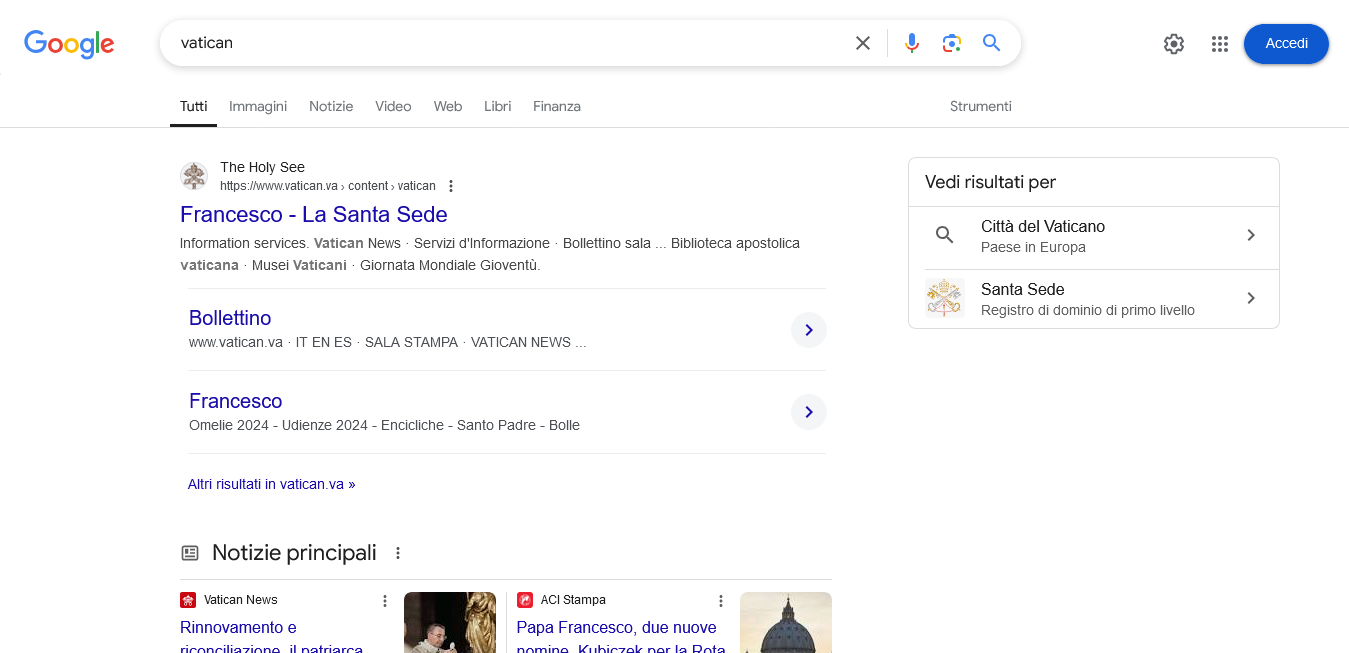
Task: Follow Altri risultati in vatican.va link
Action: pos(271,484)
